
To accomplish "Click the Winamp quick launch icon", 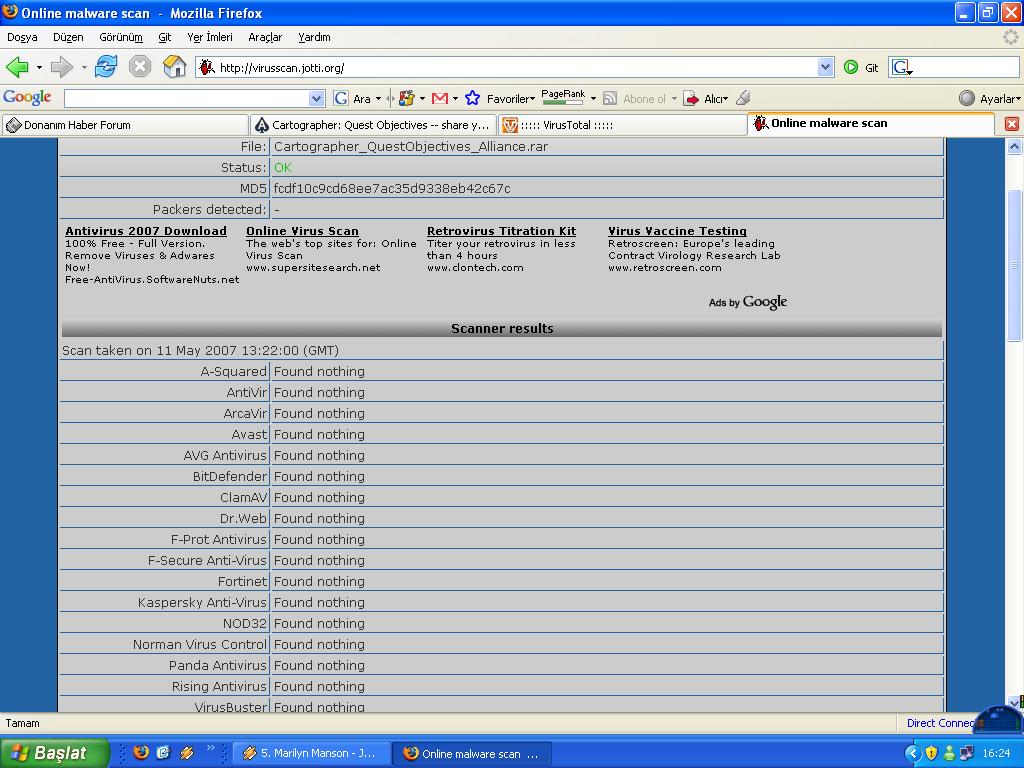I will (x=187, y=753).
